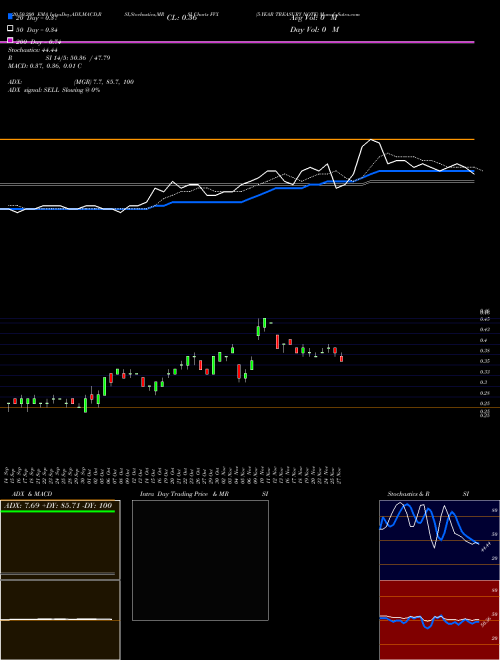The height and width of the screenshot is (660, 500).
Task: Click the blue 20 Day legend swatch
Action: coord(11,16)
